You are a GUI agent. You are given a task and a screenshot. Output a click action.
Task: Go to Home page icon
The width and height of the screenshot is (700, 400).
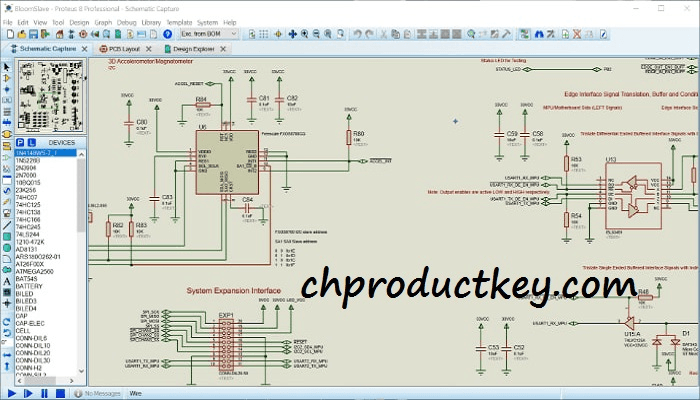[x=59, y=34]
